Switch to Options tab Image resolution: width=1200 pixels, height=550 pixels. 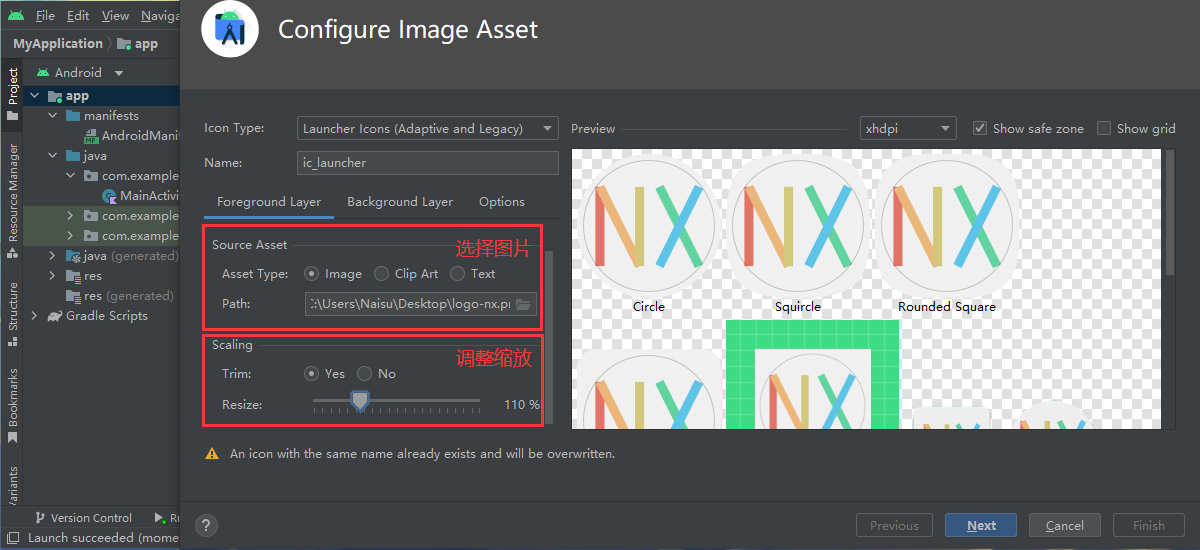coord(502,202)
